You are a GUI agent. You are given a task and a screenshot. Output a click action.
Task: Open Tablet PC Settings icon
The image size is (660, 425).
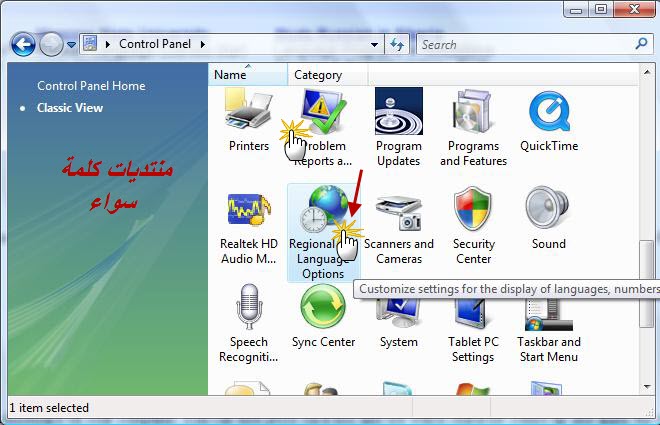(x=473, y=313)
